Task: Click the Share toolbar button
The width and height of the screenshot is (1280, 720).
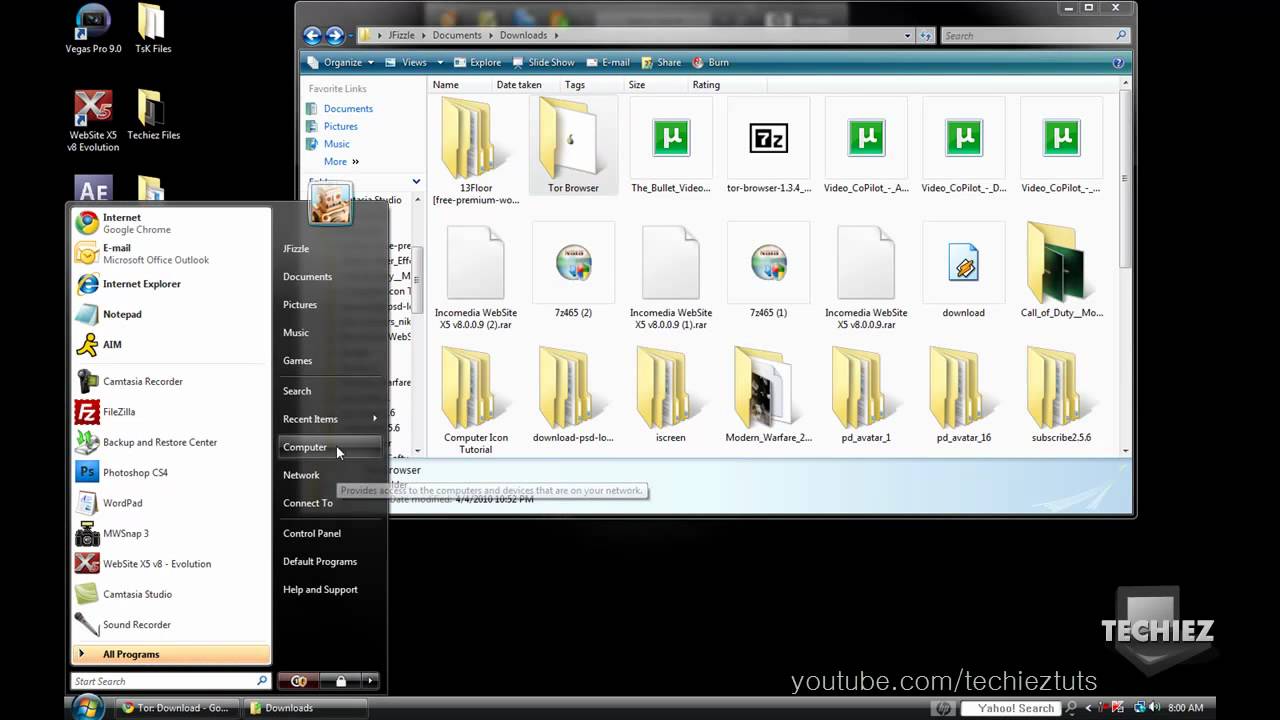Action: (x=660, y=62)
